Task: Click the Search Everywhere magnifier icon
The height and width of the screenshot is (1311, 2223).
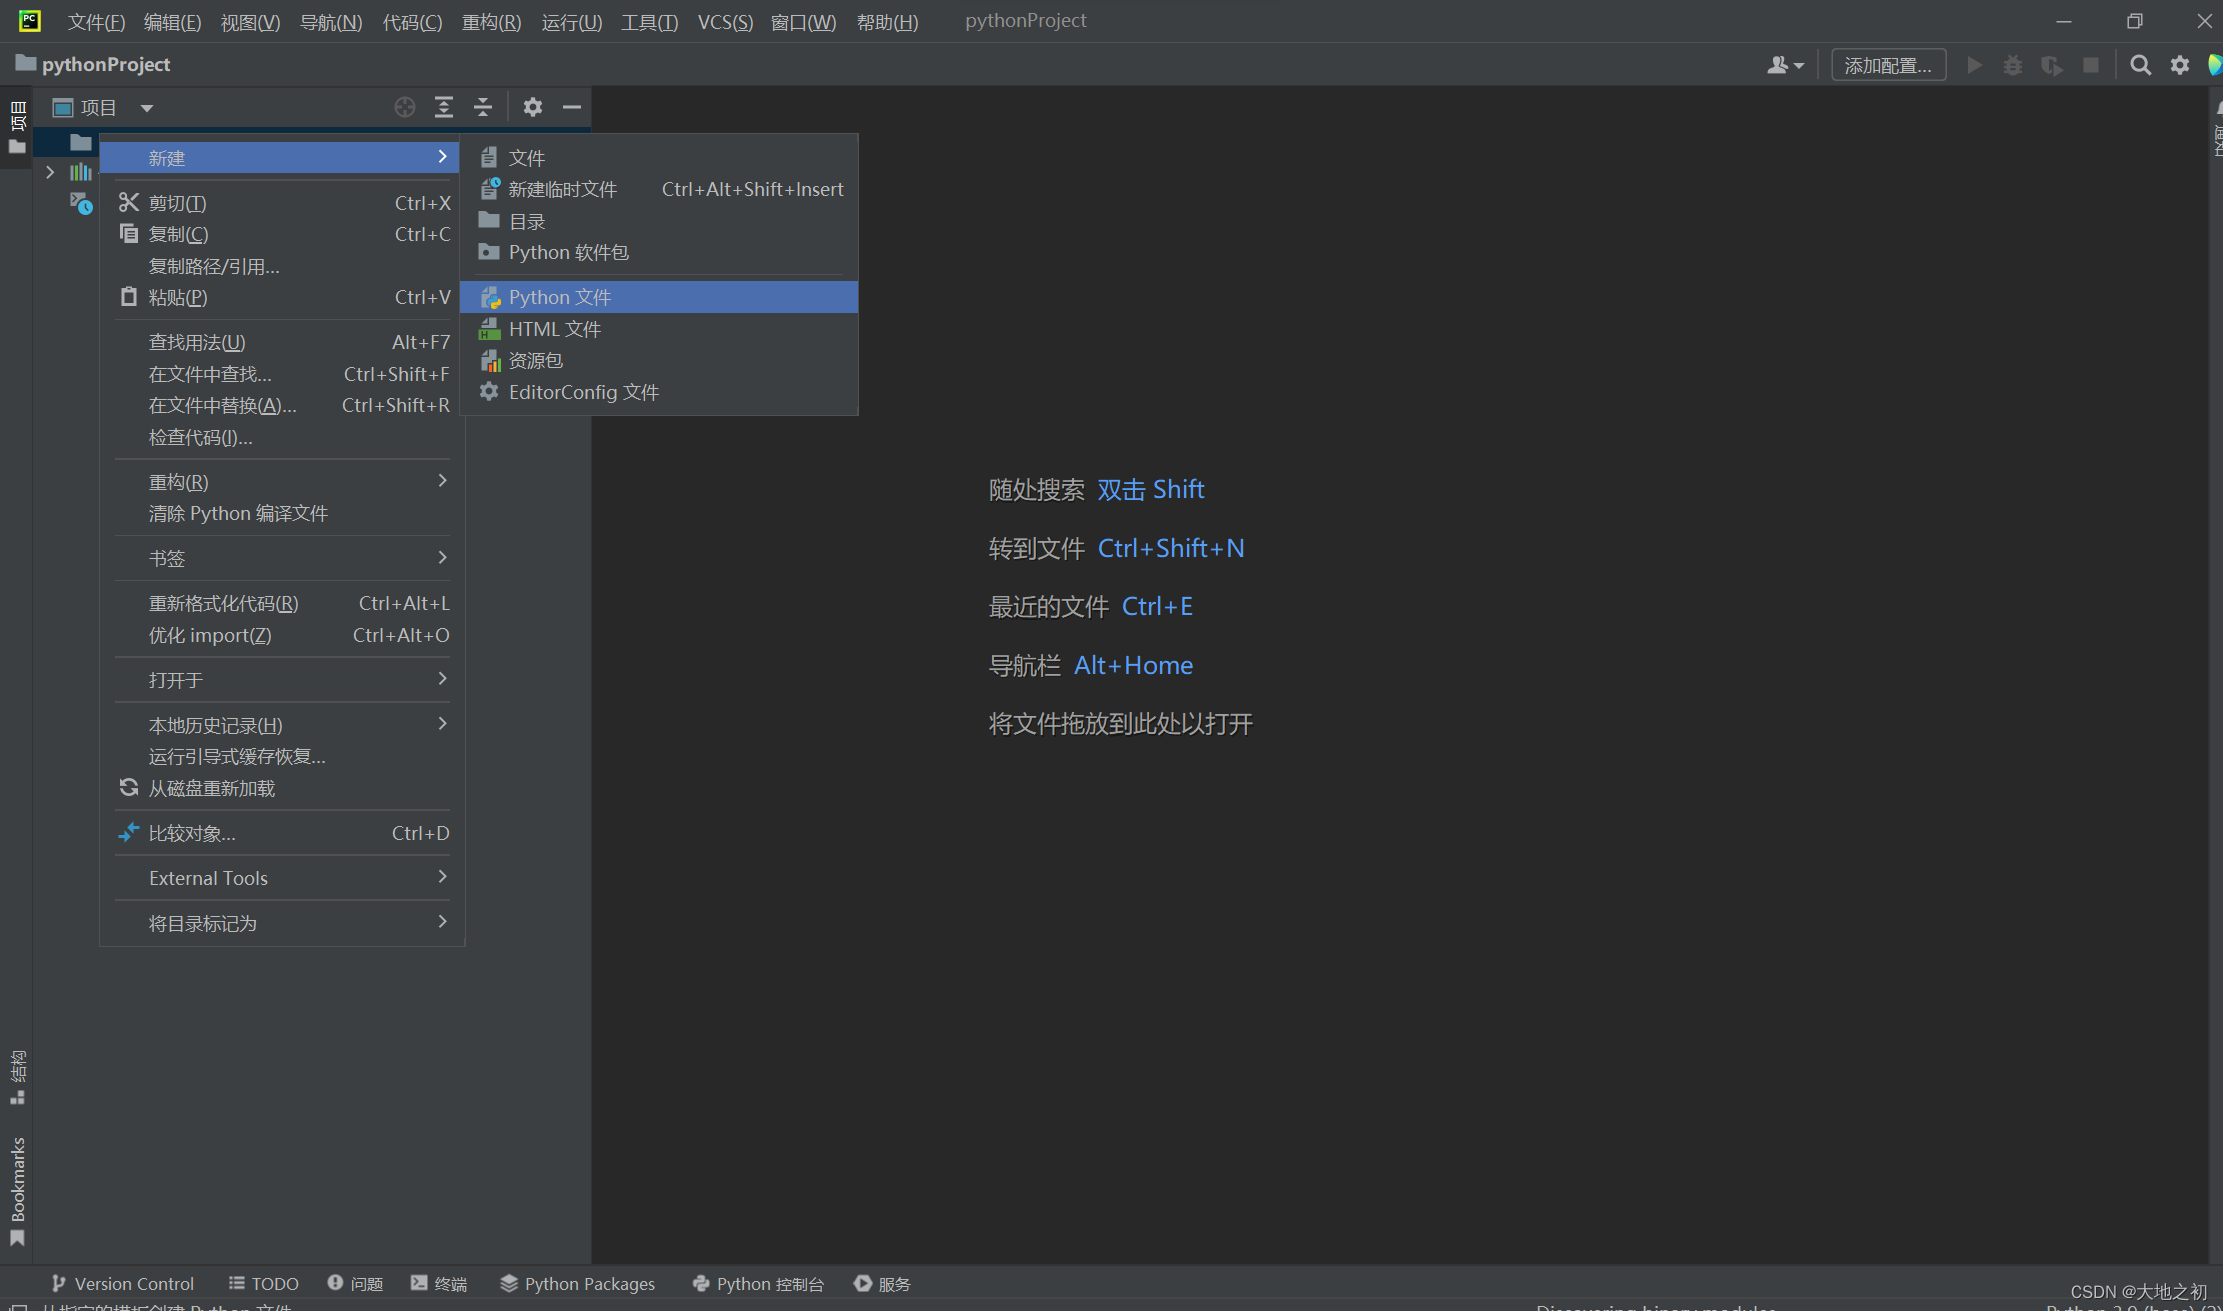Action: [x=2140, y=66]
